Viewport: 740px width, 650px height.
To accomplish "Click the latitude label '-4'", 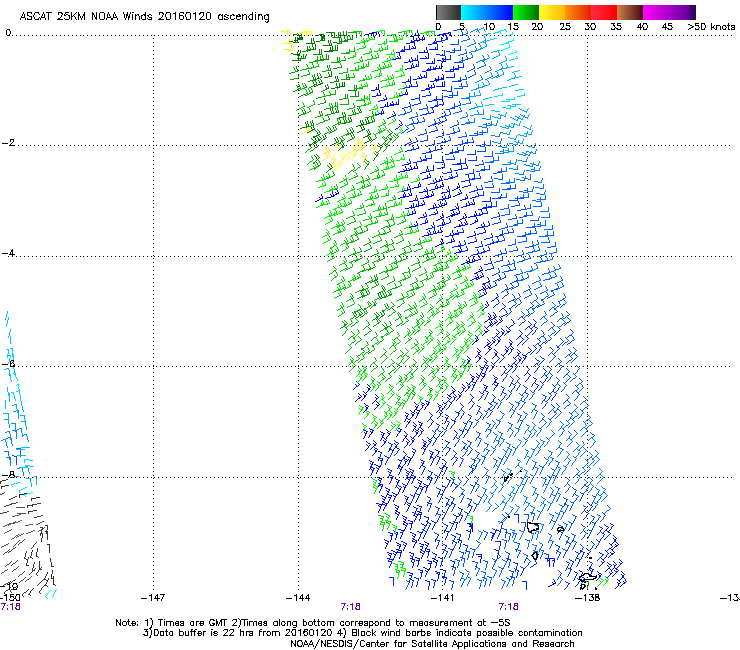I will tap(8, 253).
